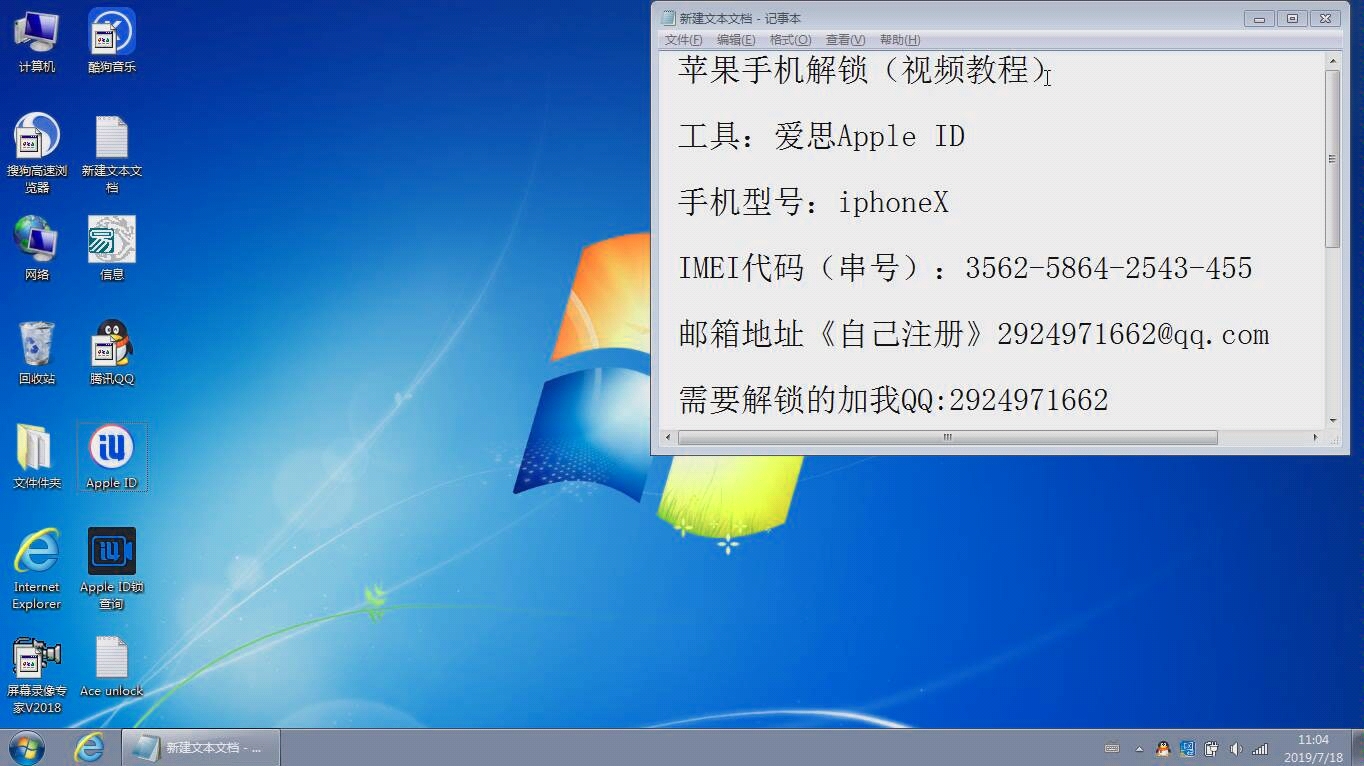Image resolution: width=1364 pixels, height=766 pixels.
Task: Click the network signal tray icon
Action: tap(1260, 748)
